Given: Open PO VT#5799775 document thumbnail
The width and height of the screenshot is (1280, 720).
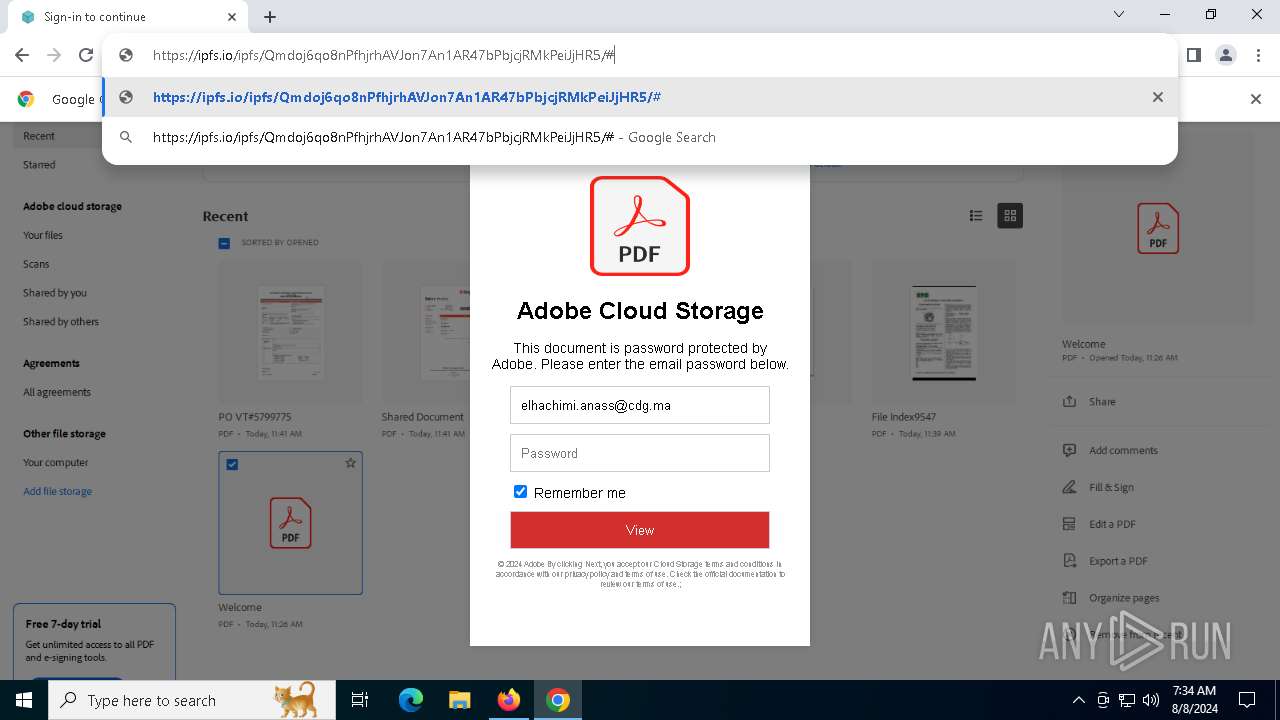Looking at the screenshot, I should [x=290, y=333].
